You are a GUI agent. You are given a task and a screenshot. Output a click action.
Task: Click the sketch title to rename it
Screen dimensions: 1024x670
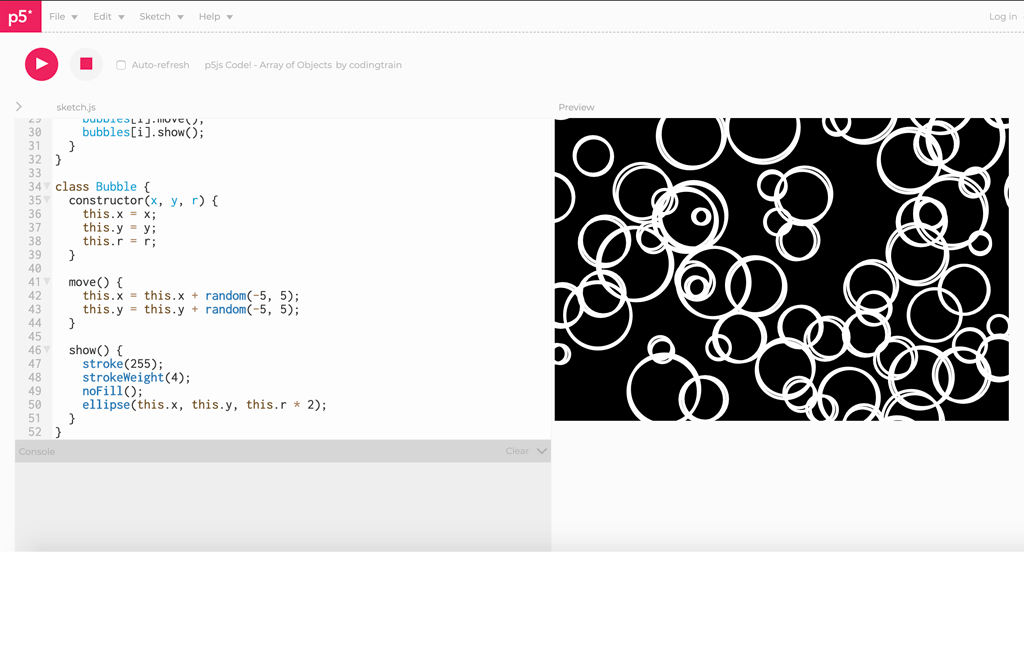268,65
